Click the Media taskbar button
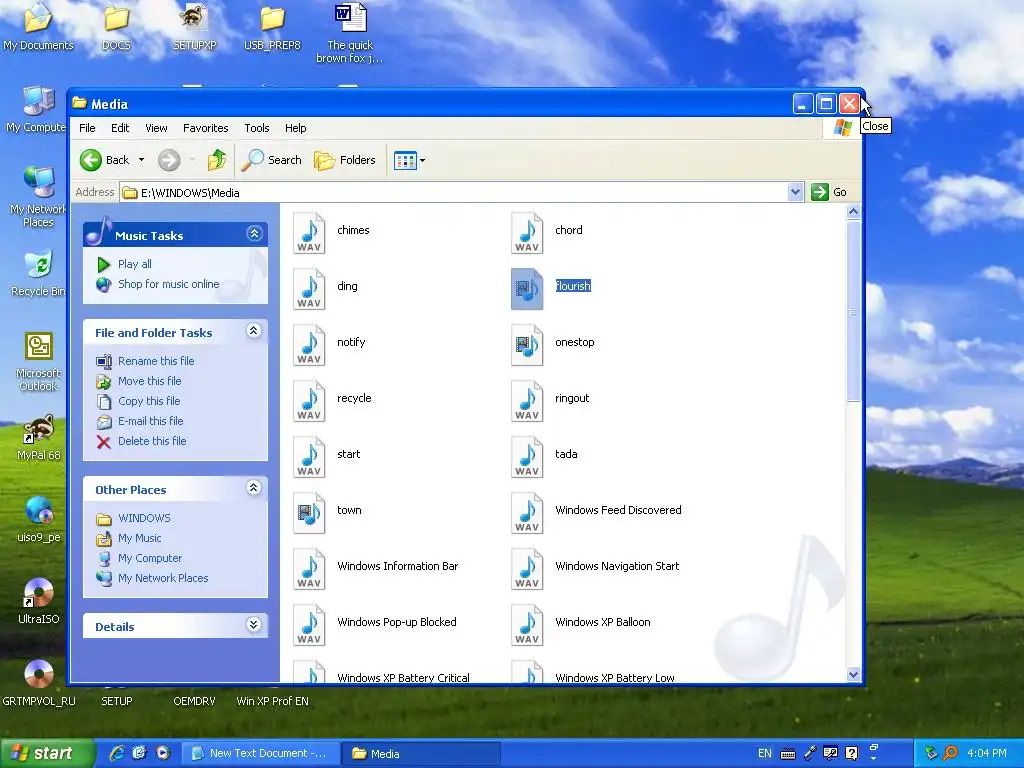The width and height of the screenshot is (1024, 768). (x=421, y=753)
